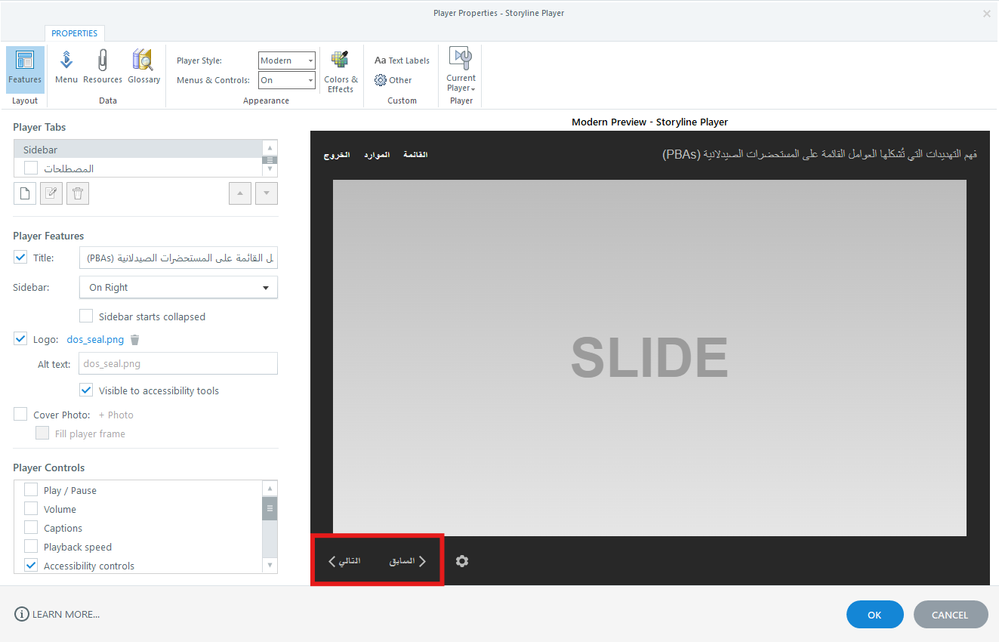
Task: Select the PROPERTIES ribbon tab
Action: pyautogui.click(x=73, y=33)
